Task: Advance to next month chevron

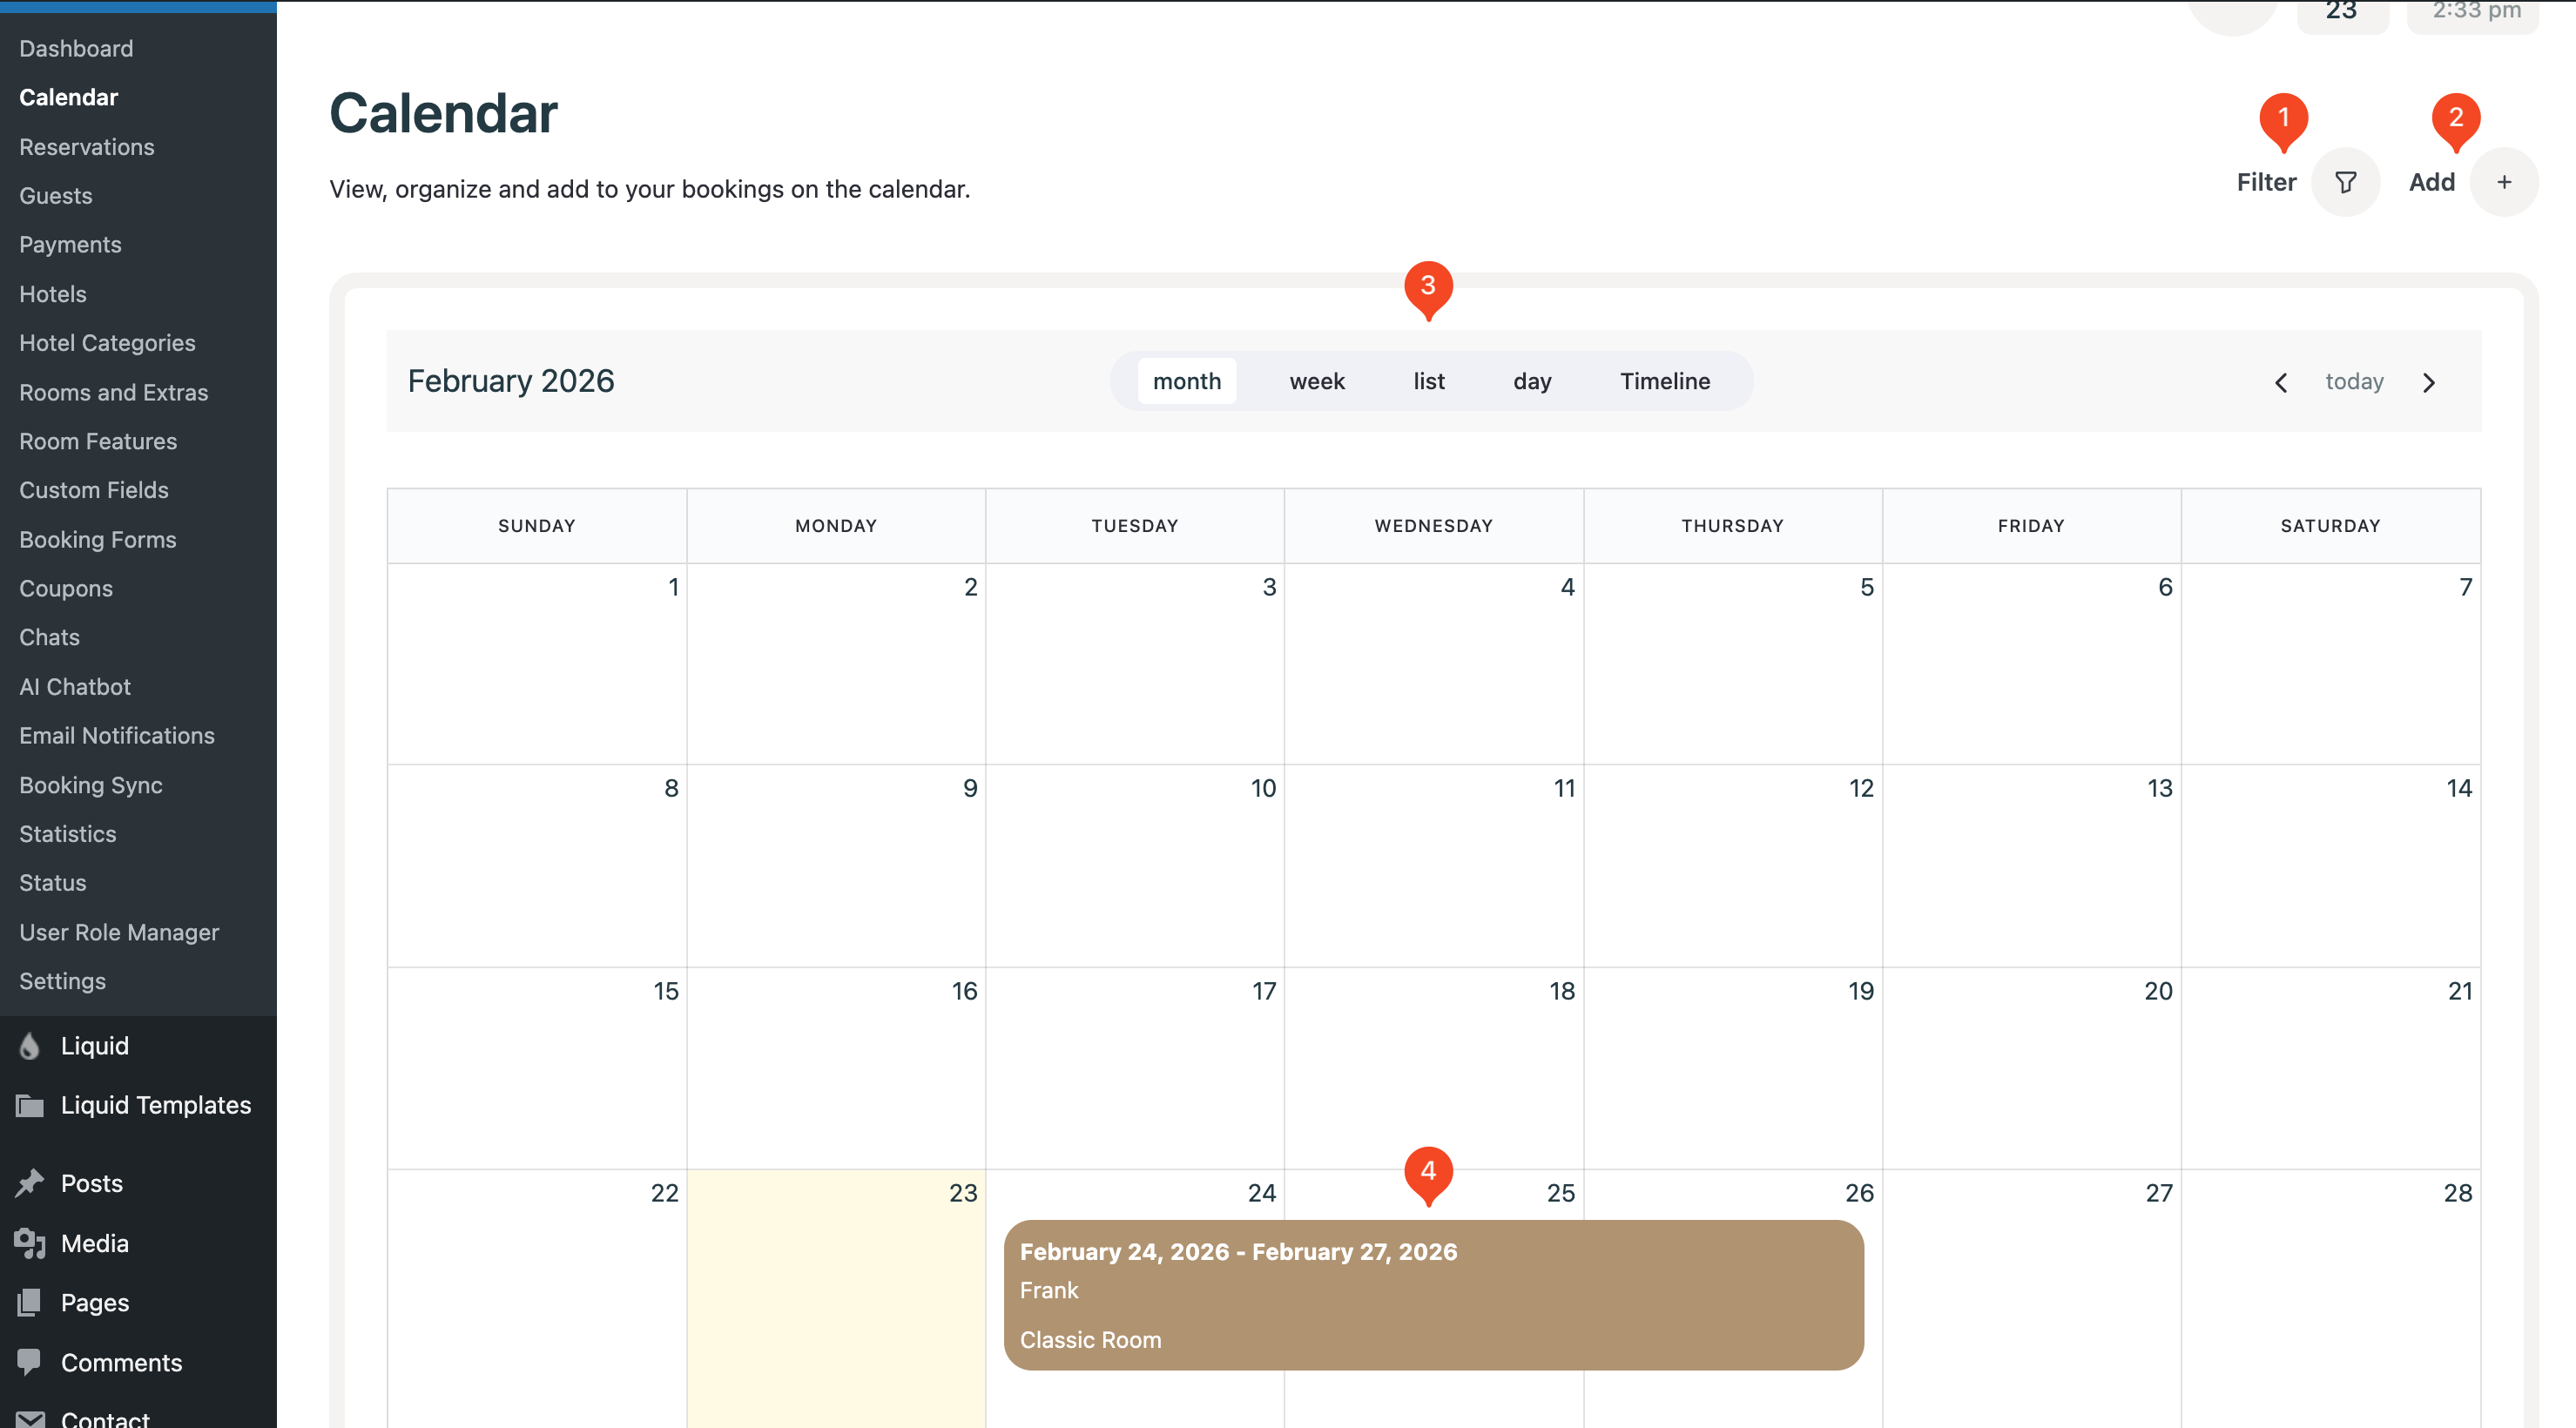Action: (2429, 382)
